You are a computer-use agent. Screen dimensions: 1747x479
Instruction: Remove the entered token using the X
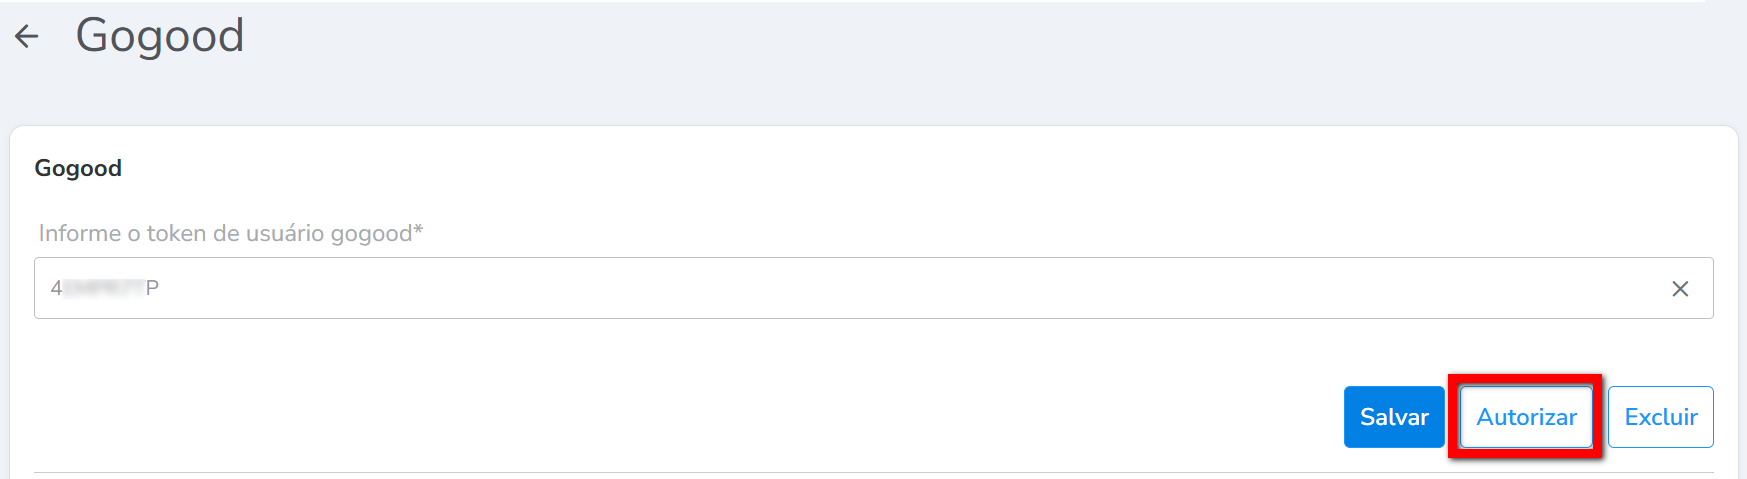[1680, 289]
